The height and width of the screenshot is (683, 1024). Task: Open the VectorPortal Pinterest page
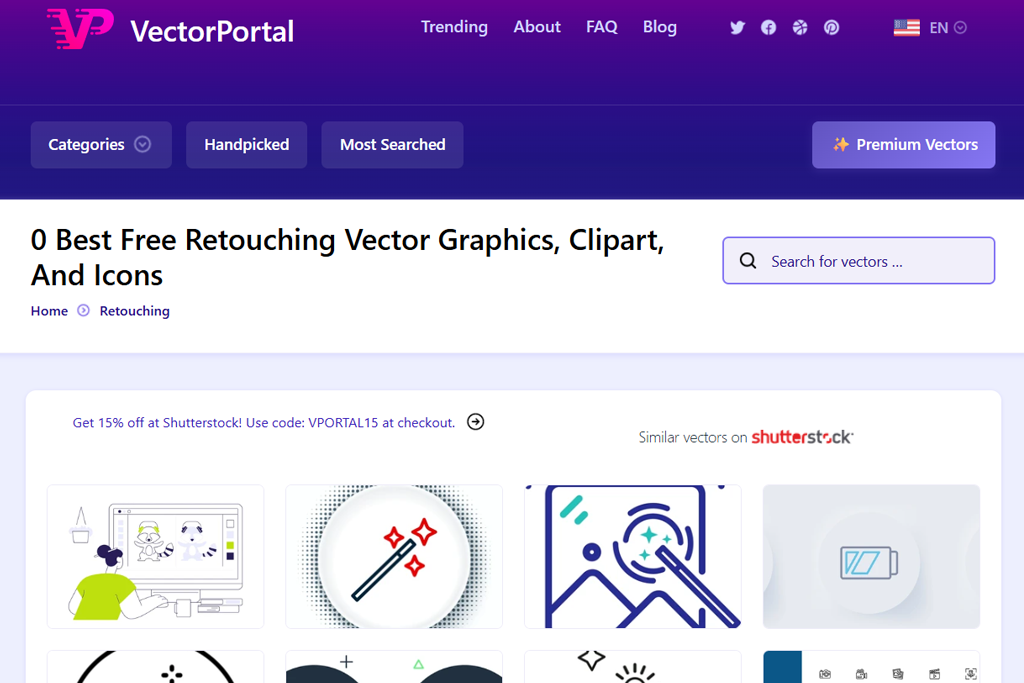coord(831,27)
